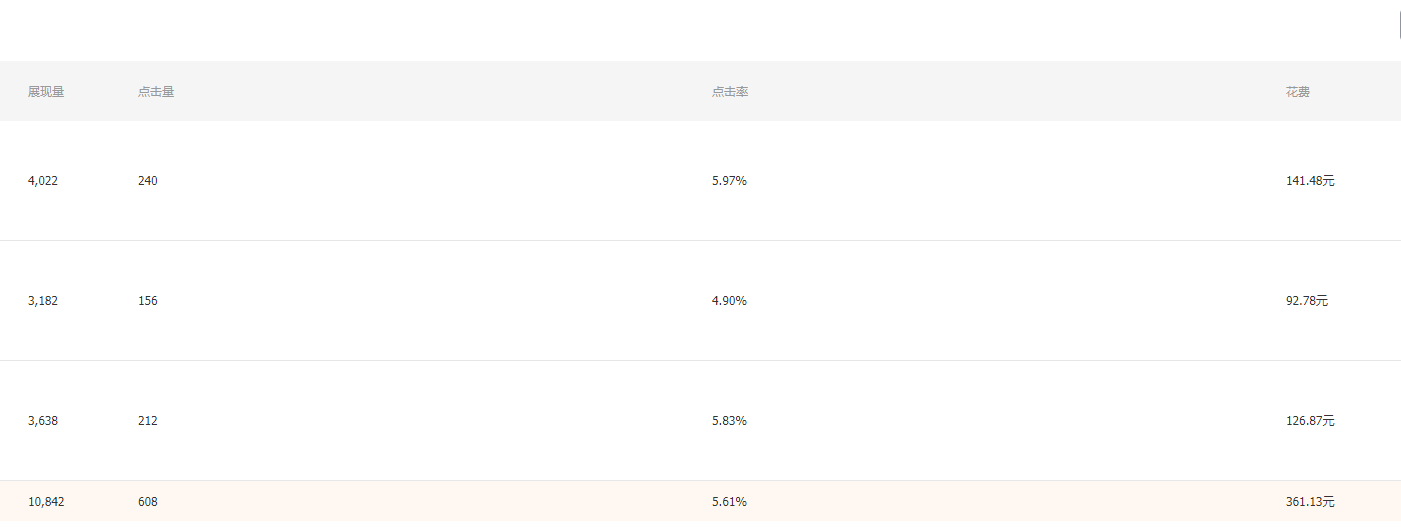Image resolution: width=1401 pixels, height=527 pixels.
Task: Select the 4.90% click rate cell
Action: pos(729,301)
